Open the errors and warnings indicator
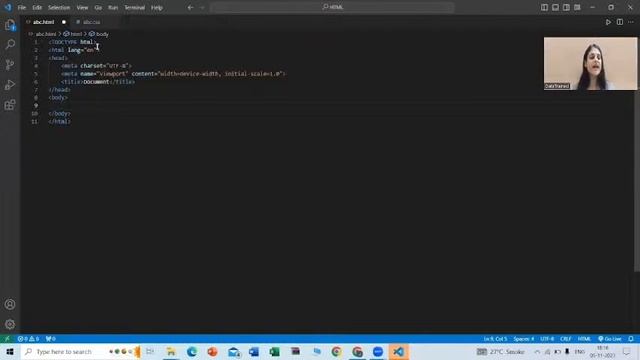 click(x=28, y=339)
